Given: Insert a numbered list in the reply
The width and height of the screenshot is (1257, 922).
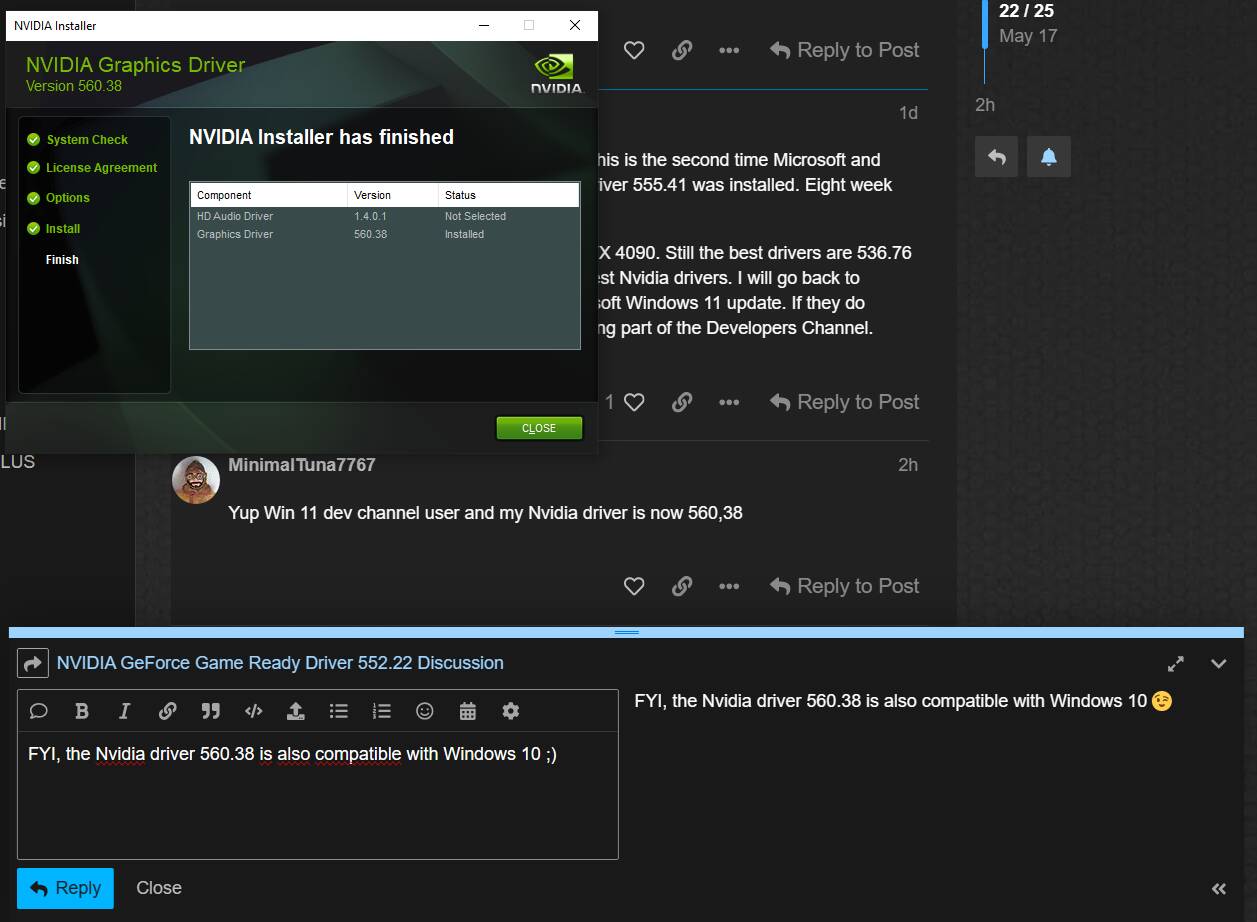Looking at the screenshot, I should tap(381, 711).
